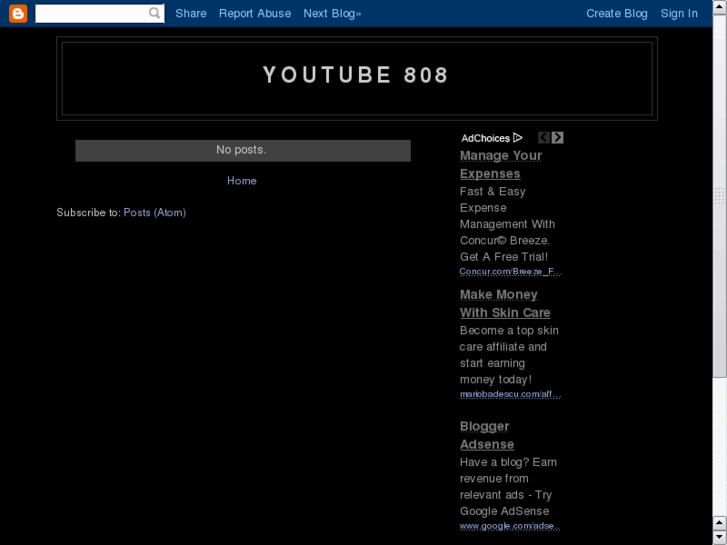Viewport: 727px width, 545px height.
Task: Click the 'Subscribe to:' label
Action: click(89, 212)
